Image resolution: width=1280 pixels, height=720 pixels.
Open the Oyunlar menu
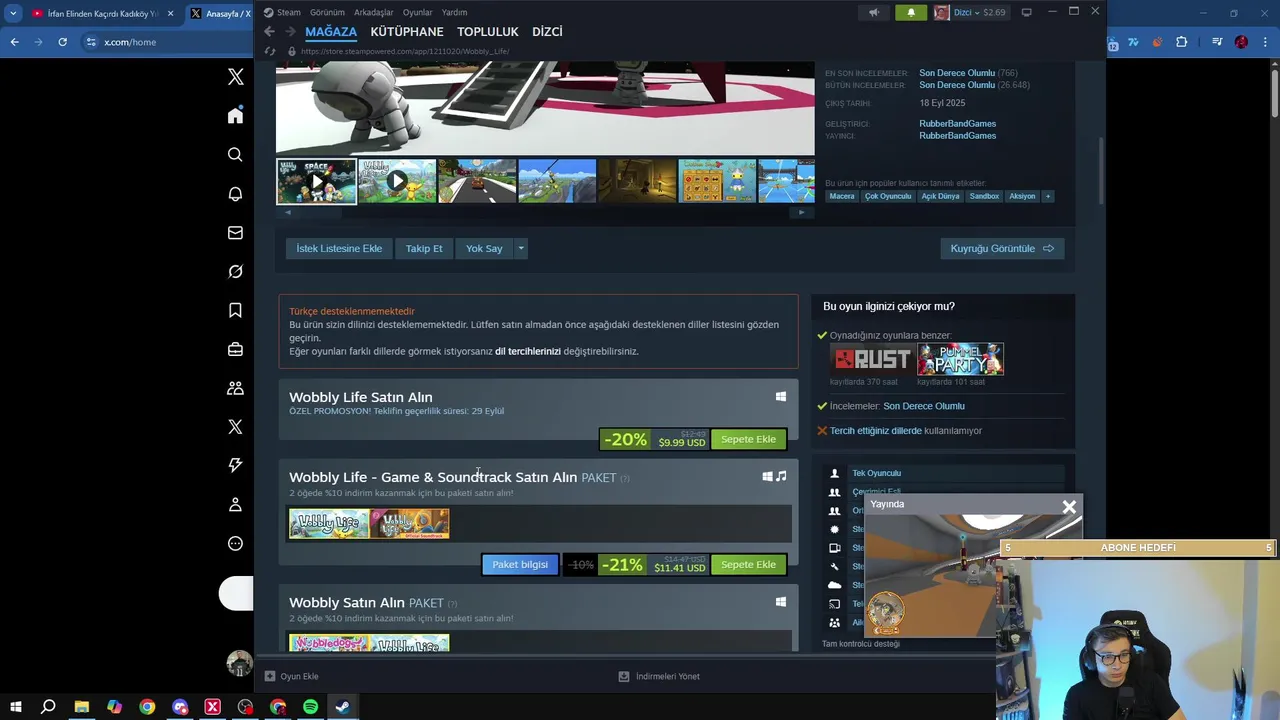click(x=417, y=12)
